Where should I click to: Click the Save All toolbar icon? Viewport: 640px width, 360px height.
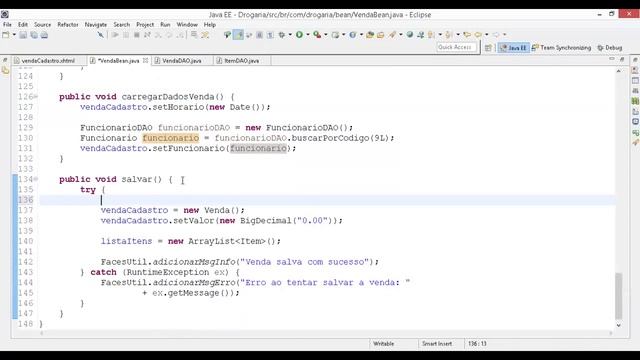coord(34,35)
